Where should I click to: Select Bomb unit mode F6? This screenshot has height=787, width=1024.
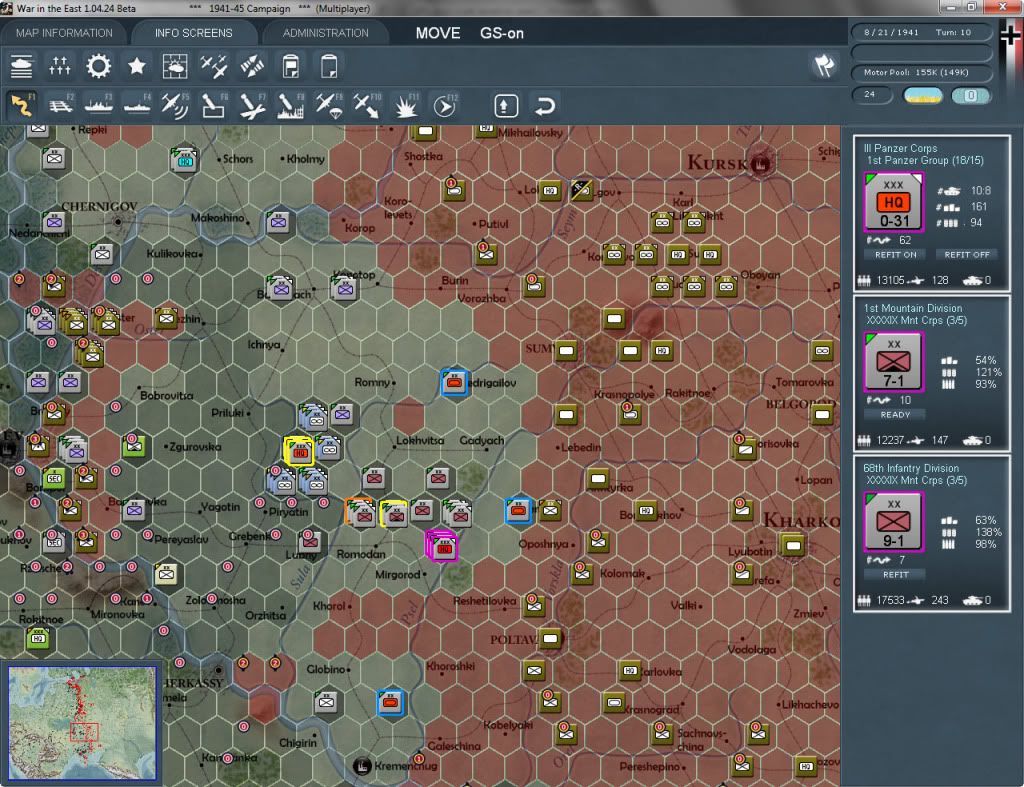tap(214, 105)
